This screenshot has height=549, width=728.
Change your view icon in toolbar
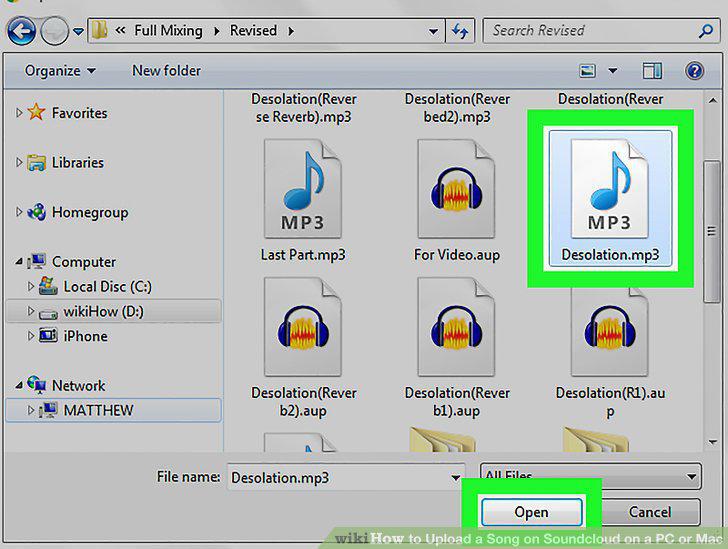pos(588,71)
